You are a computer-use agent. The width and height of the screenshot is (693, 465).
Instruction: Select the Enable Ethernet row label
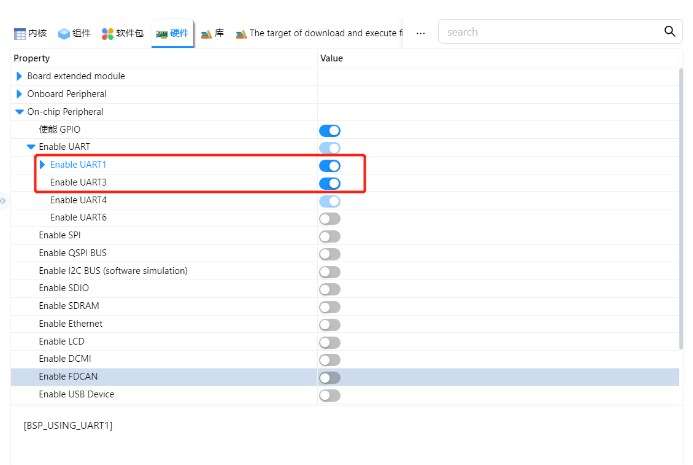70,324
